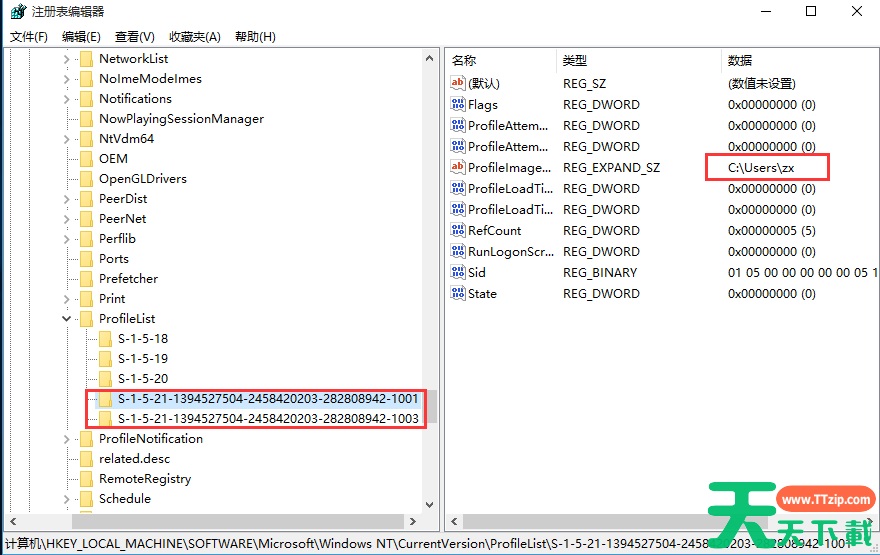Select the first ProfileAttem... value name
880x555 pixels.
[x=508, y=126]
